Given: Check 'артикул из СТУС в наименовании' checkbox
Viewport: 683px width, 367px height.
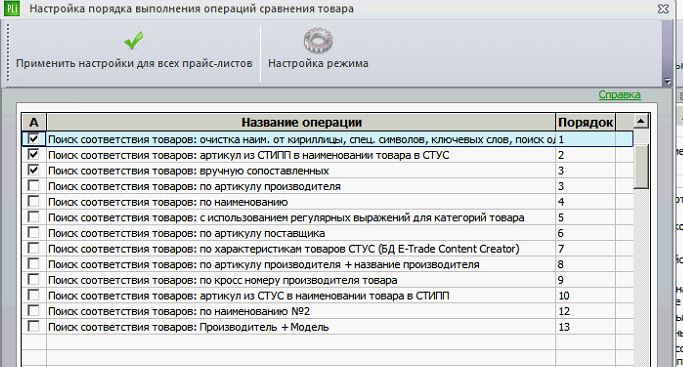Looking at the screenshot, I should 33,295.
